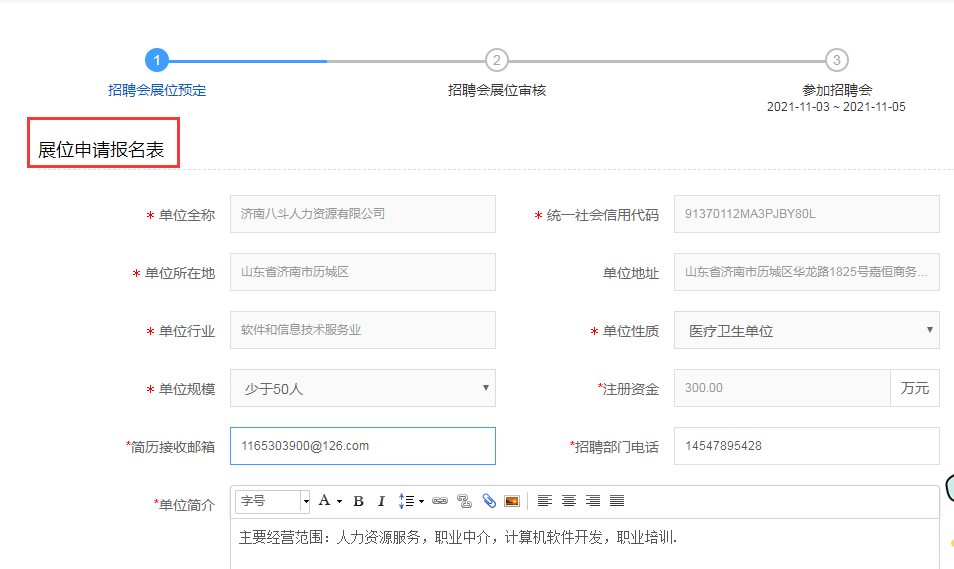Center align the editor text
The width and height of the screenshot is (954, 569).
click(x=569, y=501)
